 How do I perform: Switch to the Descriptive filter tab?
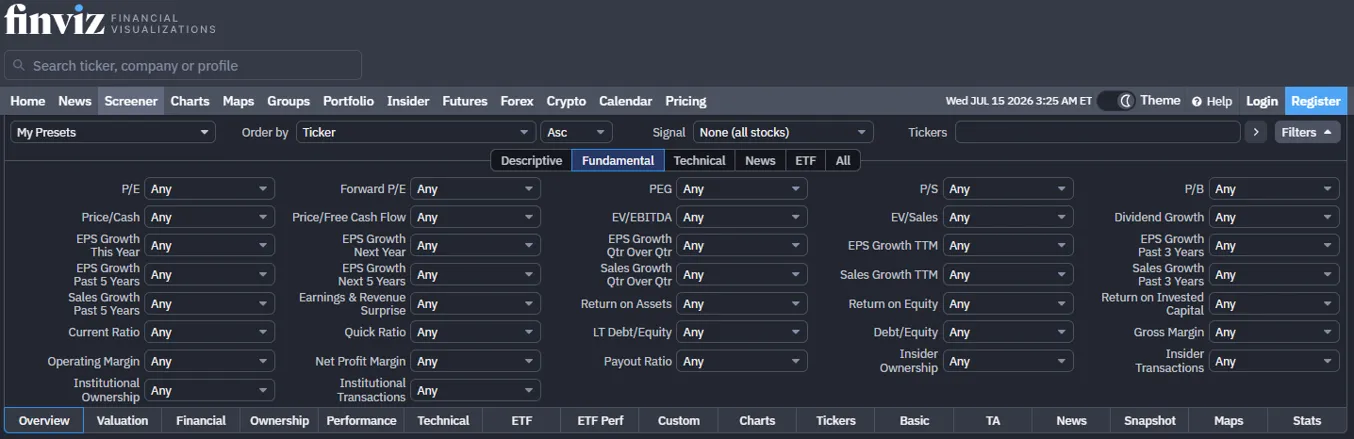tap(531, 160)
